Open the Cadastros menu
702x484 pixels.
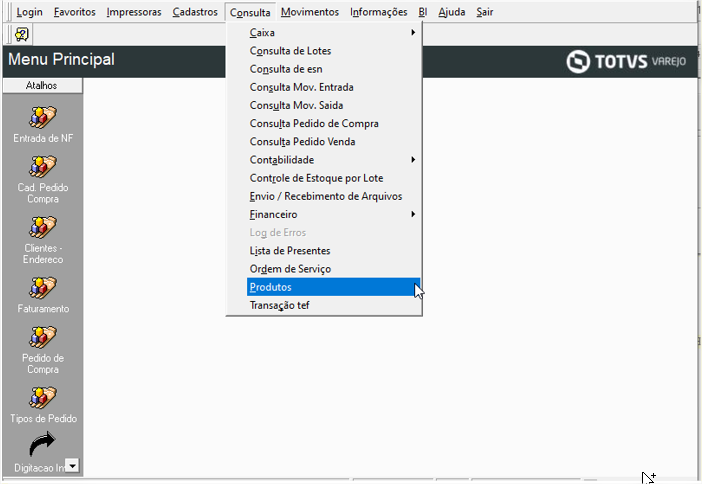coord(195,12)
